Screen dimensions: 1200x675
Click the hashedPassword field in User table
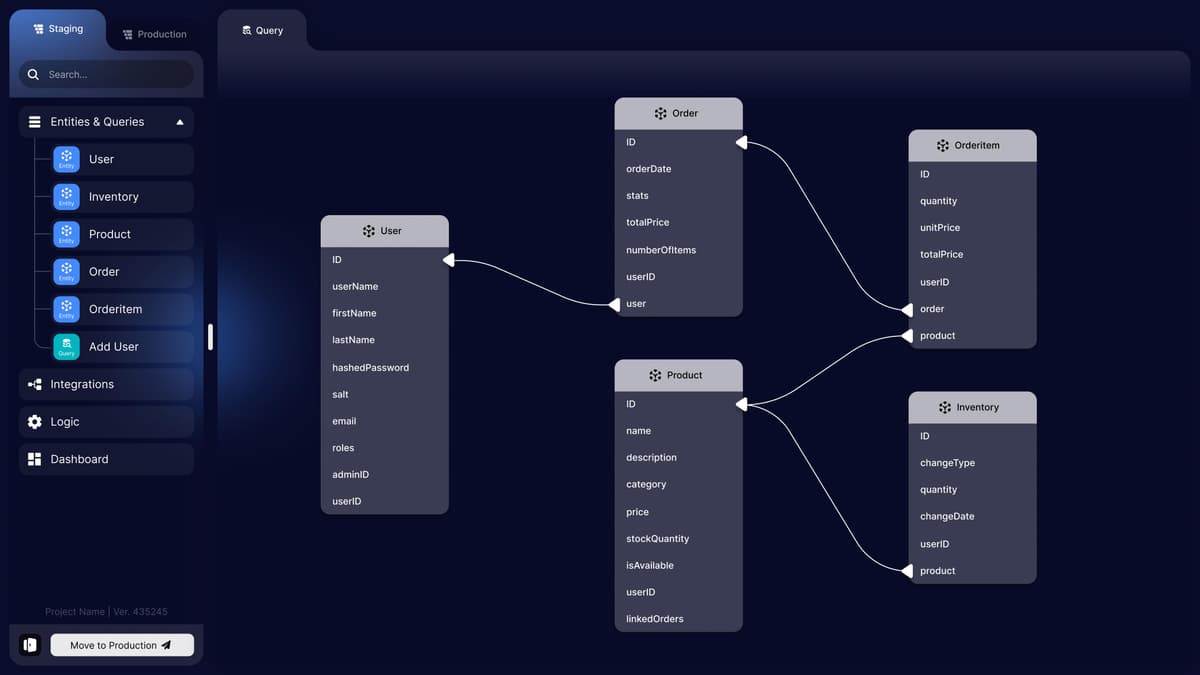point(371,368)
